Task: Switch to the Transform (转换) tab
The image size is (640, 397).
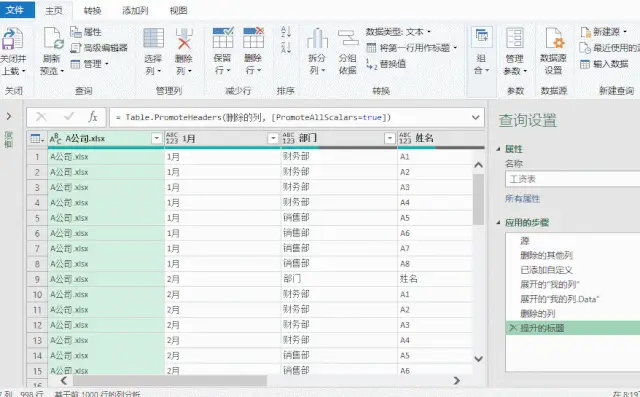Action: [x=92, y=11]
